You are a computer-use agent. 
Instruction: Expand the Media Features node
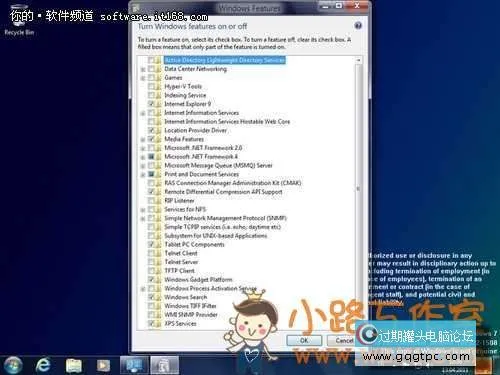tap(143, 139)
